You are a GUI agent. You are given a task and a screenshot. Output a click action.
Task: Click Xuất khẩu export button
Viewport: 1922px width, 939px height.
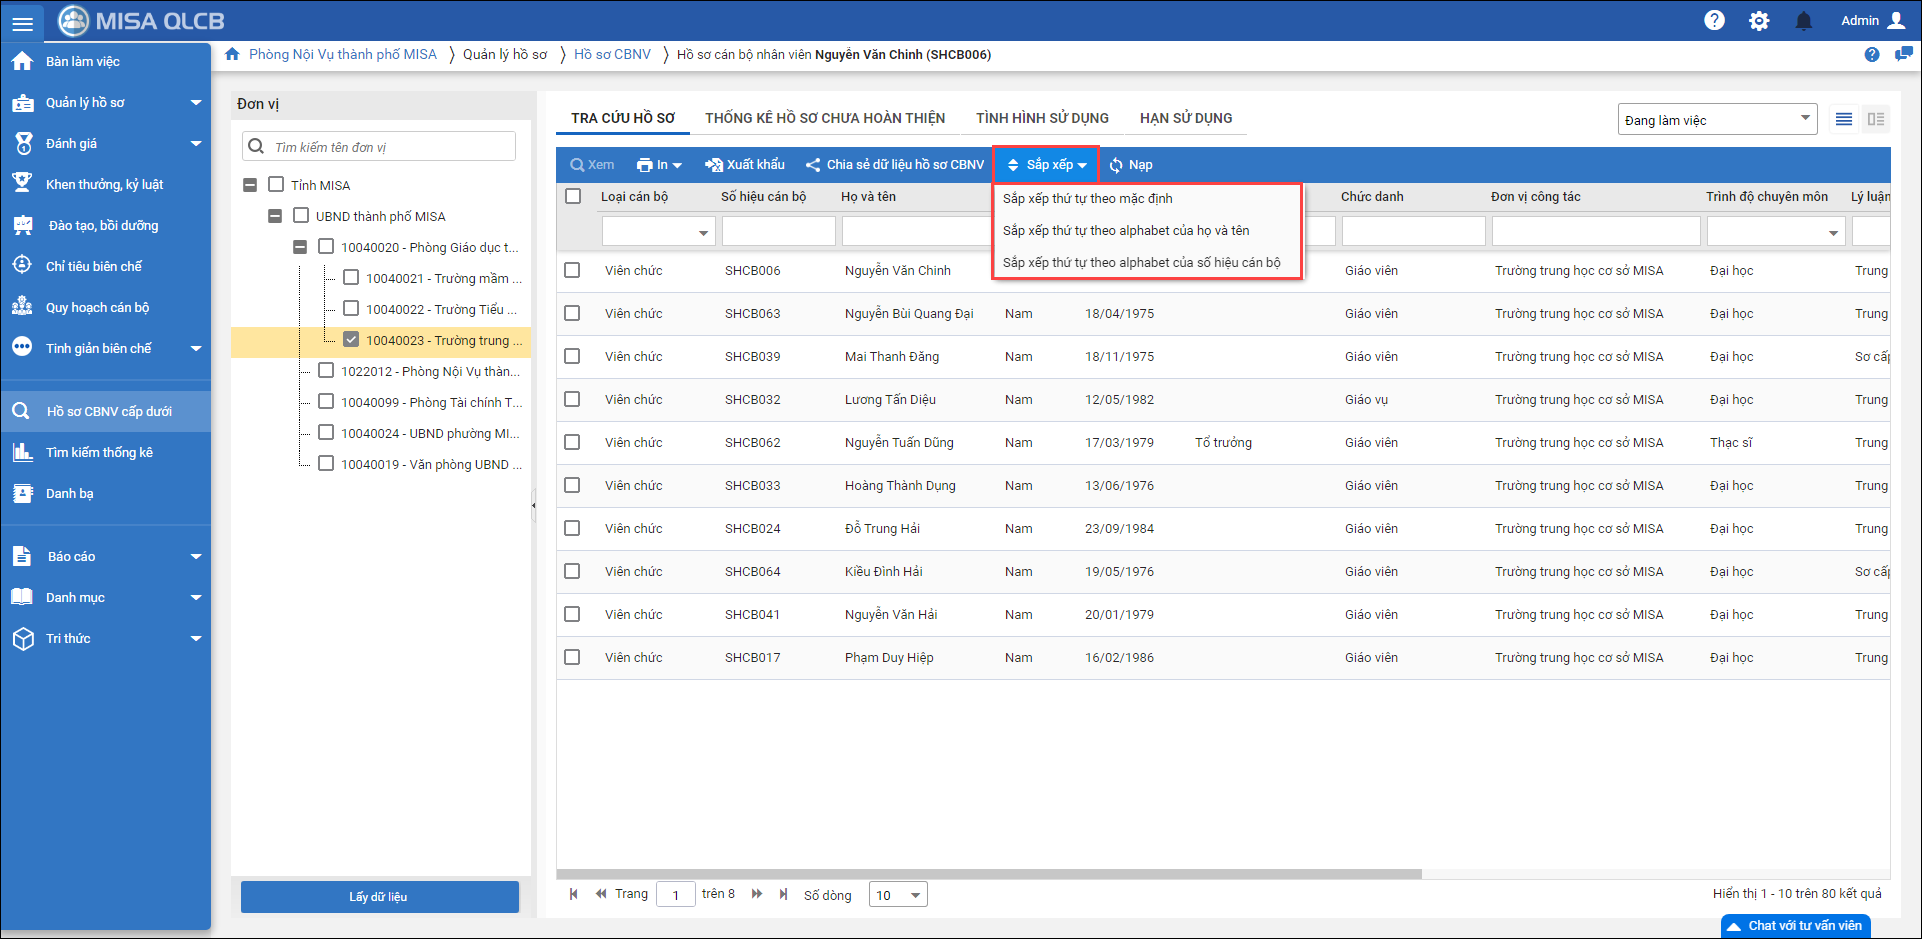point(745,165)
